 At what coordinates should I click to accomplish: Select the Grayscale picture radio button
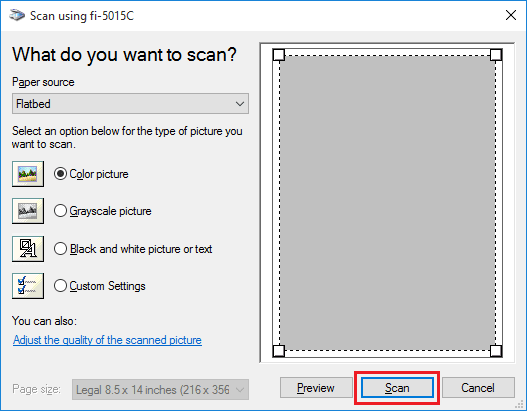pos(60,211)
